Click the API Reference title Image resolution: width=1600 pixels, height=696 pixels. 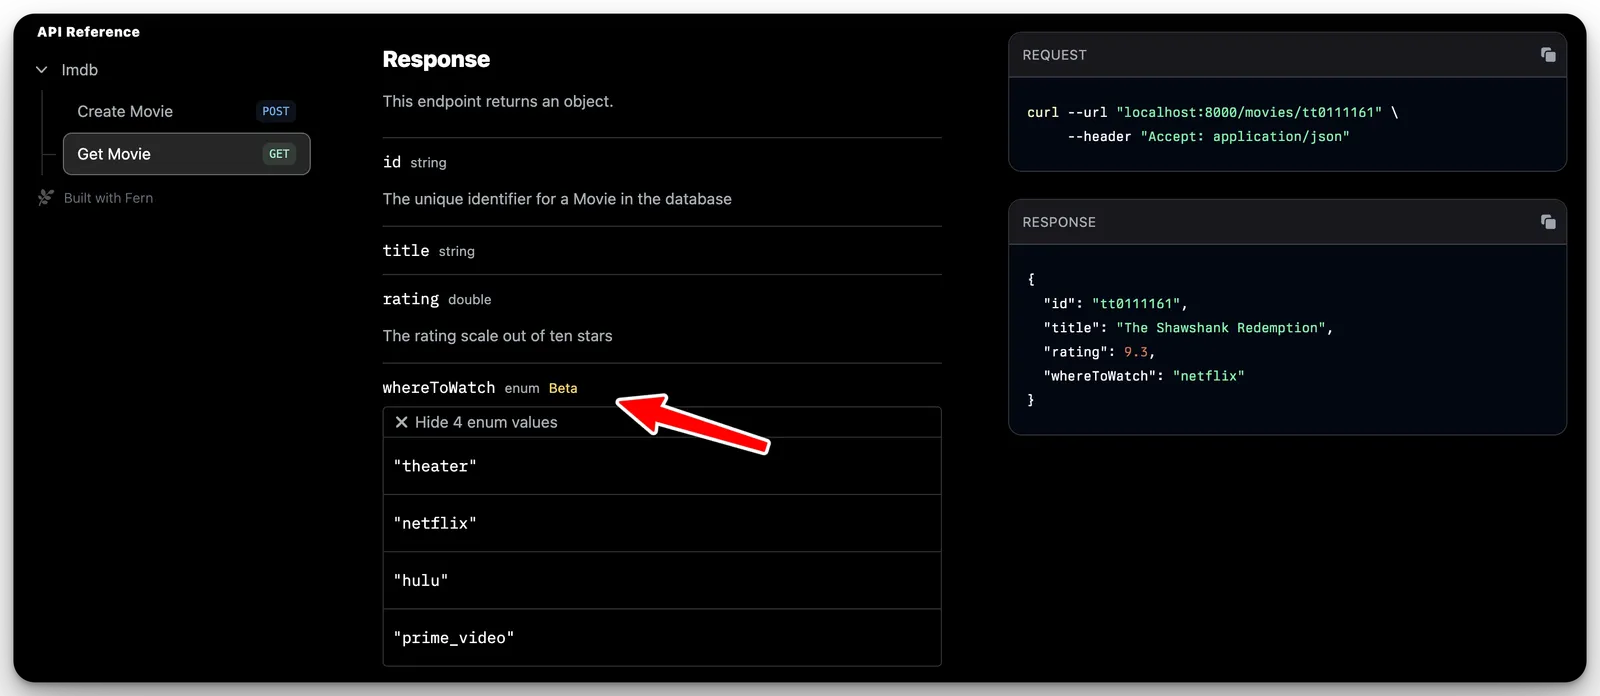coord(88,32)
